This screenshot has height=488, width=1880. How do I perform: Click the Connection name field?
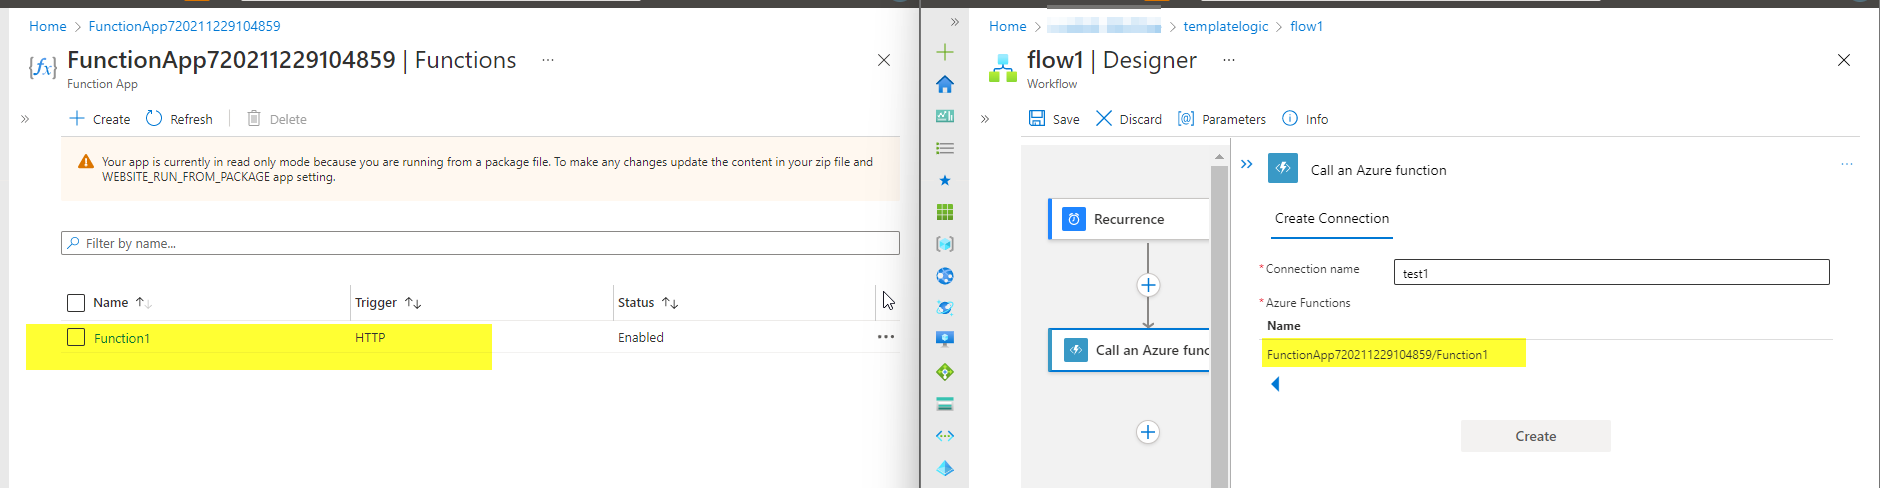click(x=1611, y=272)
